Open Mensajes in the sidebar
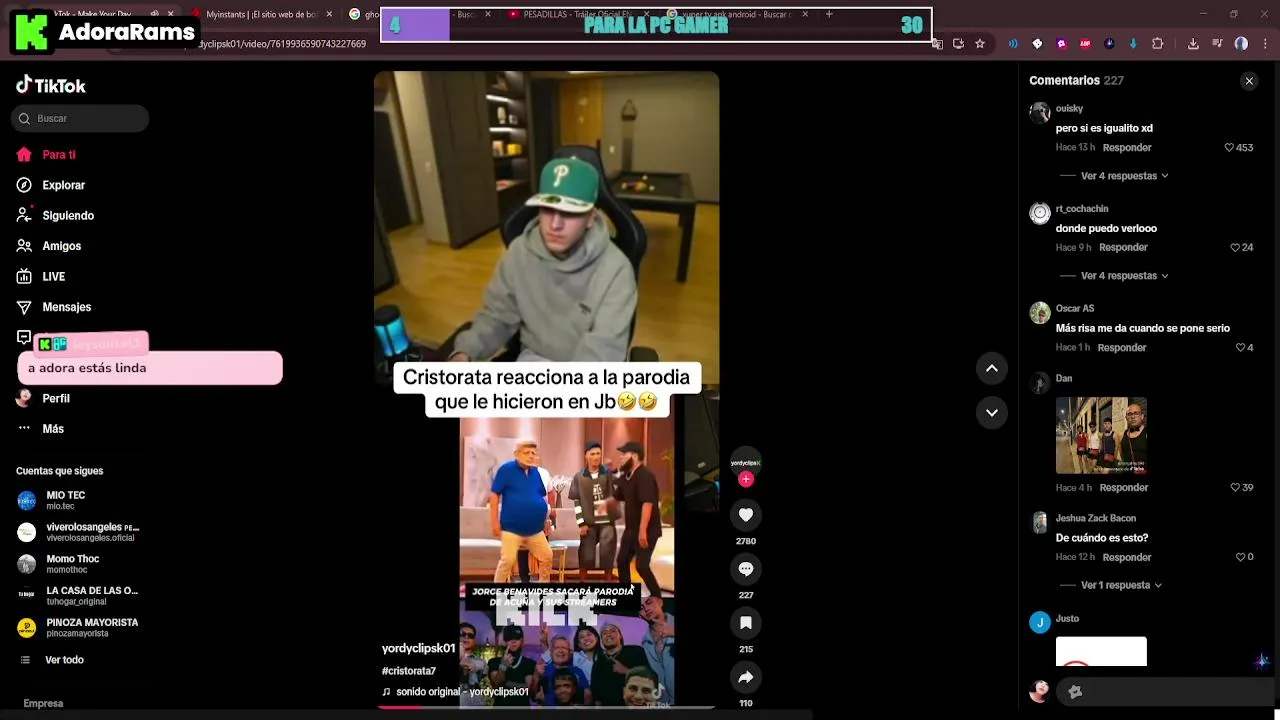The image size is (1280, 720). [x=54, y=307]
